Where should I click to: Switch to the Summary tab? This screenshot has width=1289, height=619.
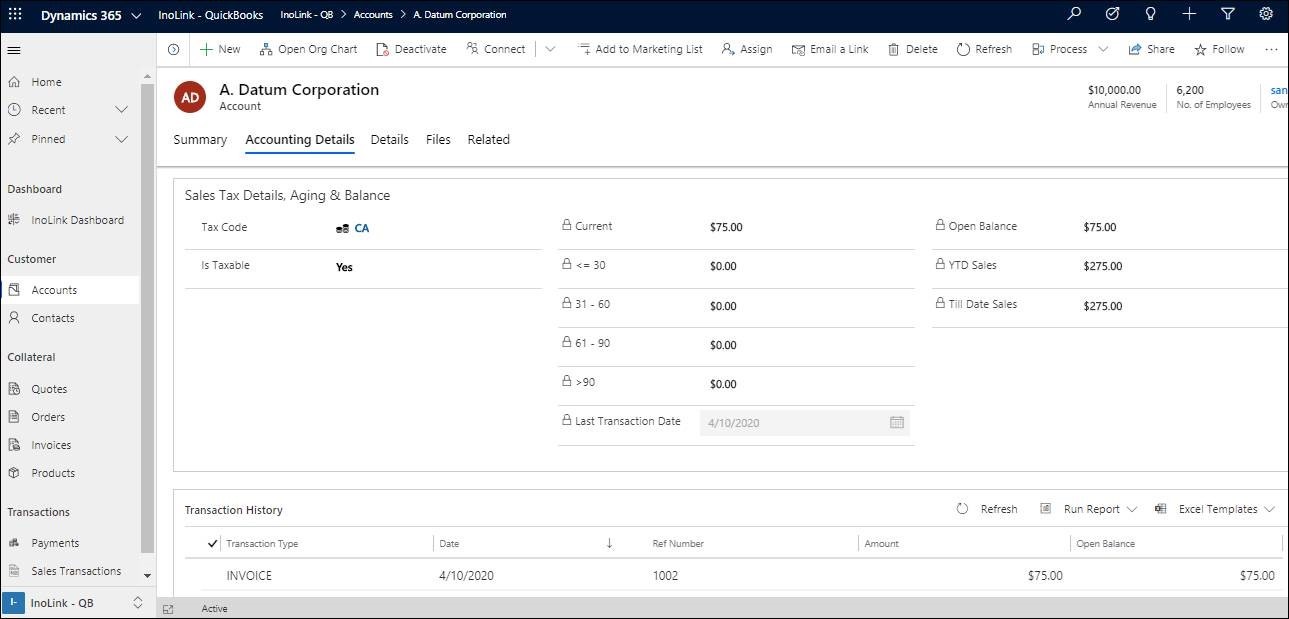(200, 140)
